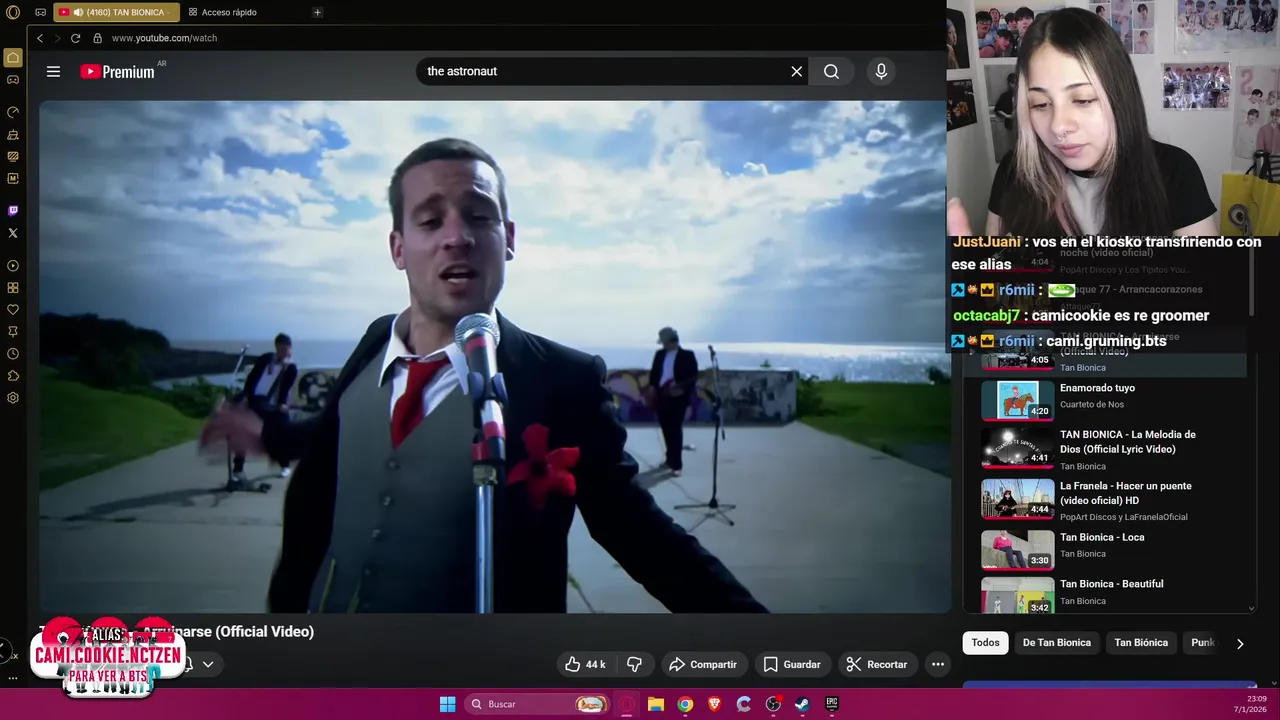Select the Punk filter chip
1280x720 pixels.
[1202, 643]
